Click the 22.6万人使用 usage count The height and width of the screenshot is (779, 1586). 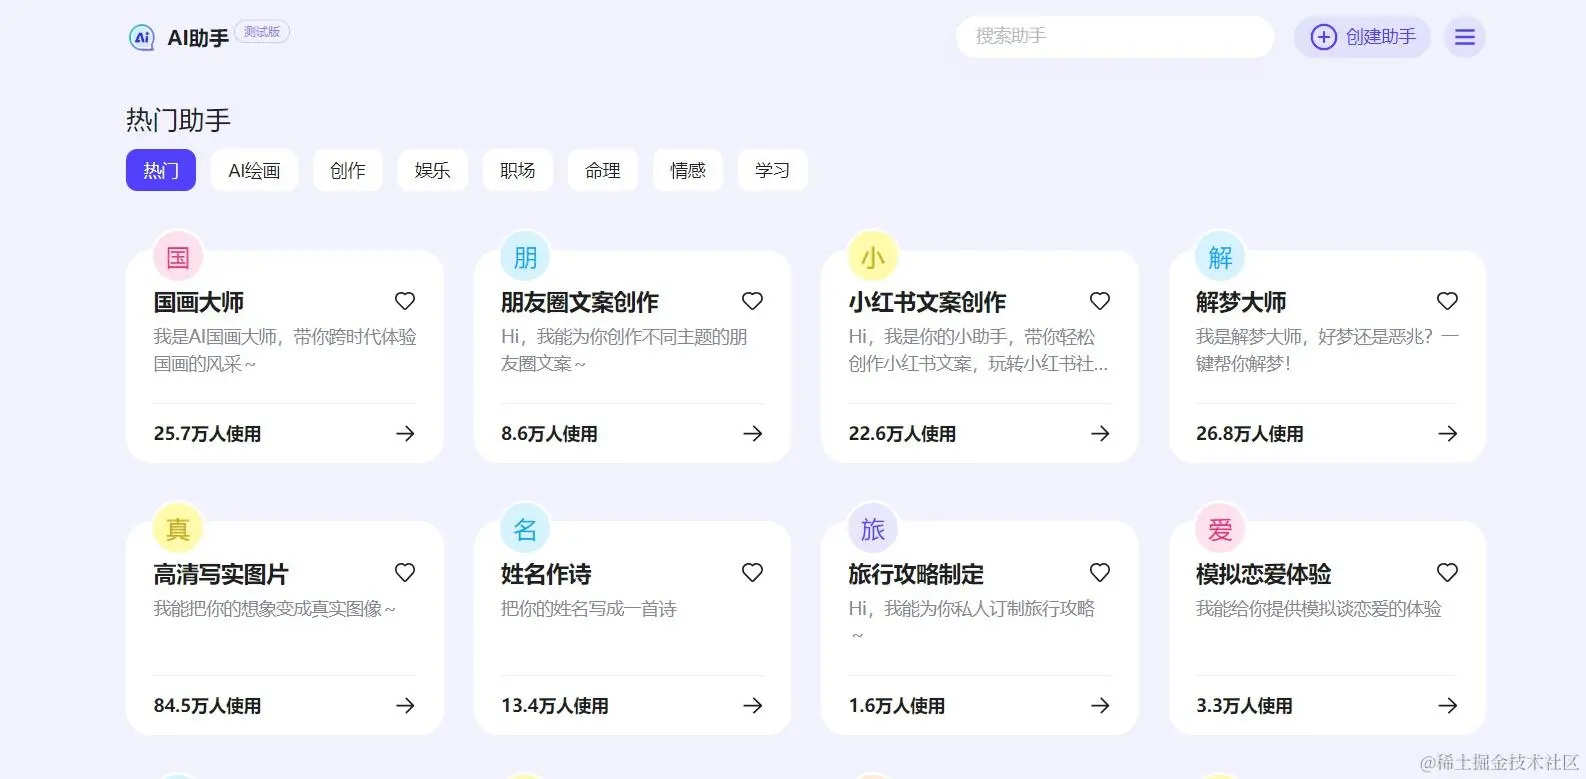(902, 434)
